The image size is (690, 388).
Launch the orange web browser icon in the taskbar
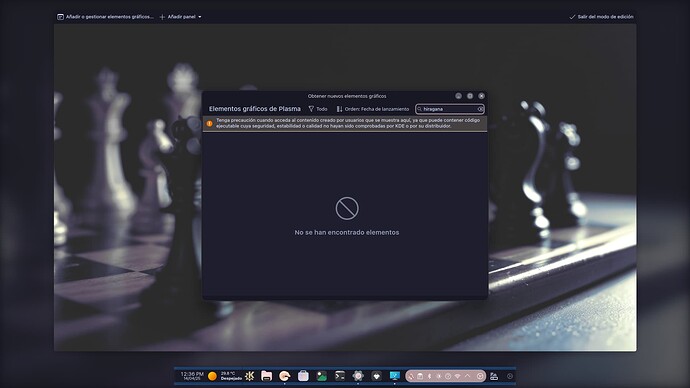pos(285,376)
